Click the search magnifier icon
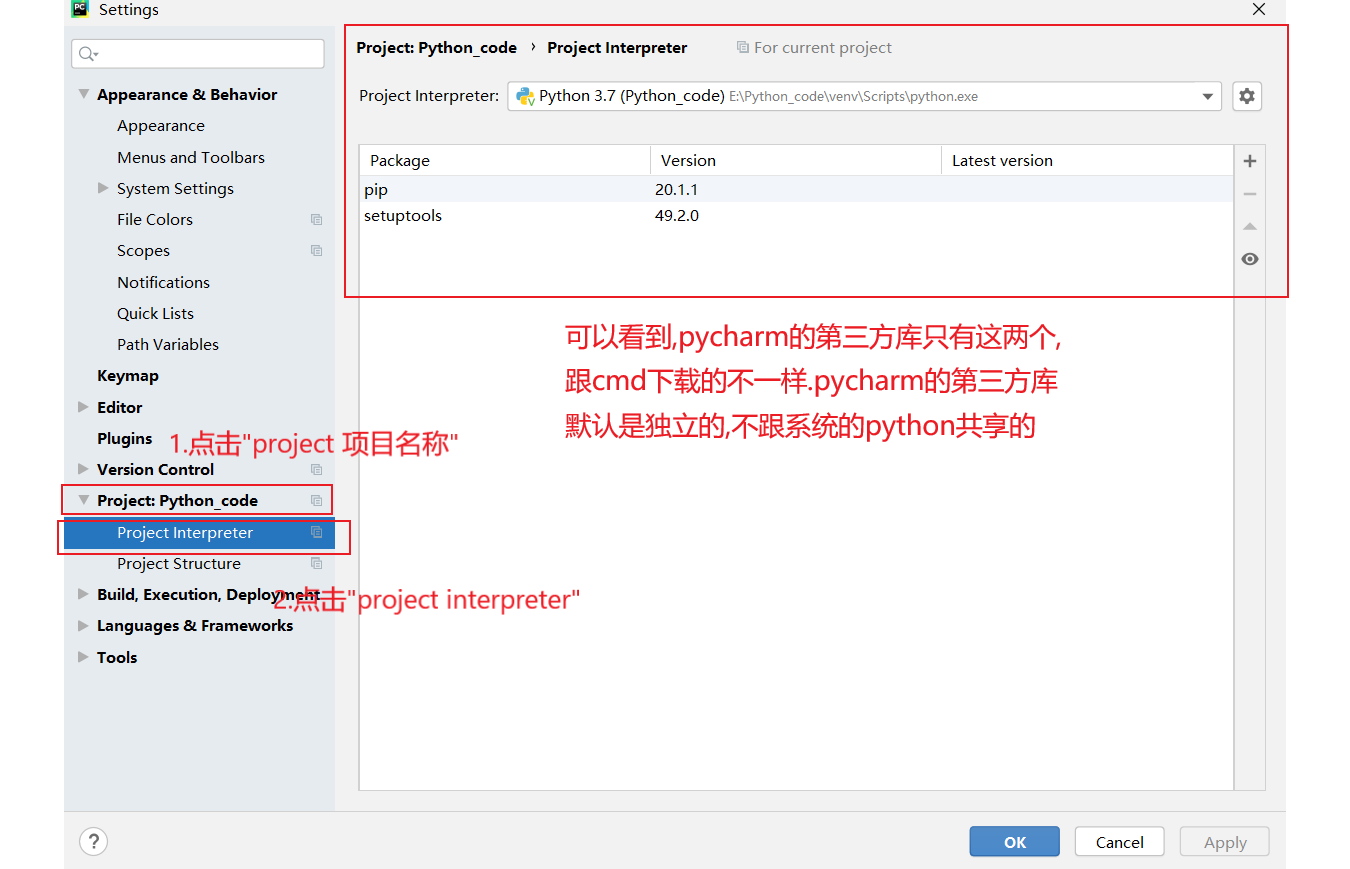 pyautogui.click(x=88, y=54)
